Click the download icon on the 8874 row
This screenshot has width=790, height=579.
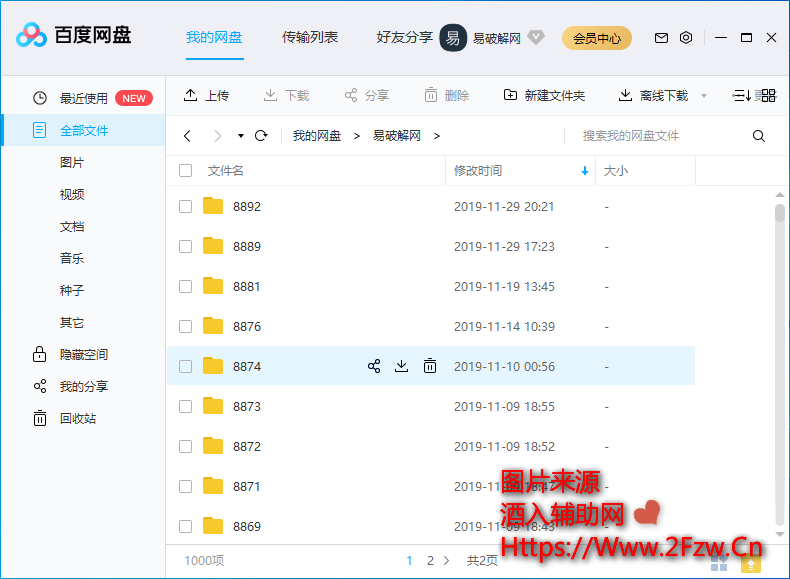click(401, 366)
